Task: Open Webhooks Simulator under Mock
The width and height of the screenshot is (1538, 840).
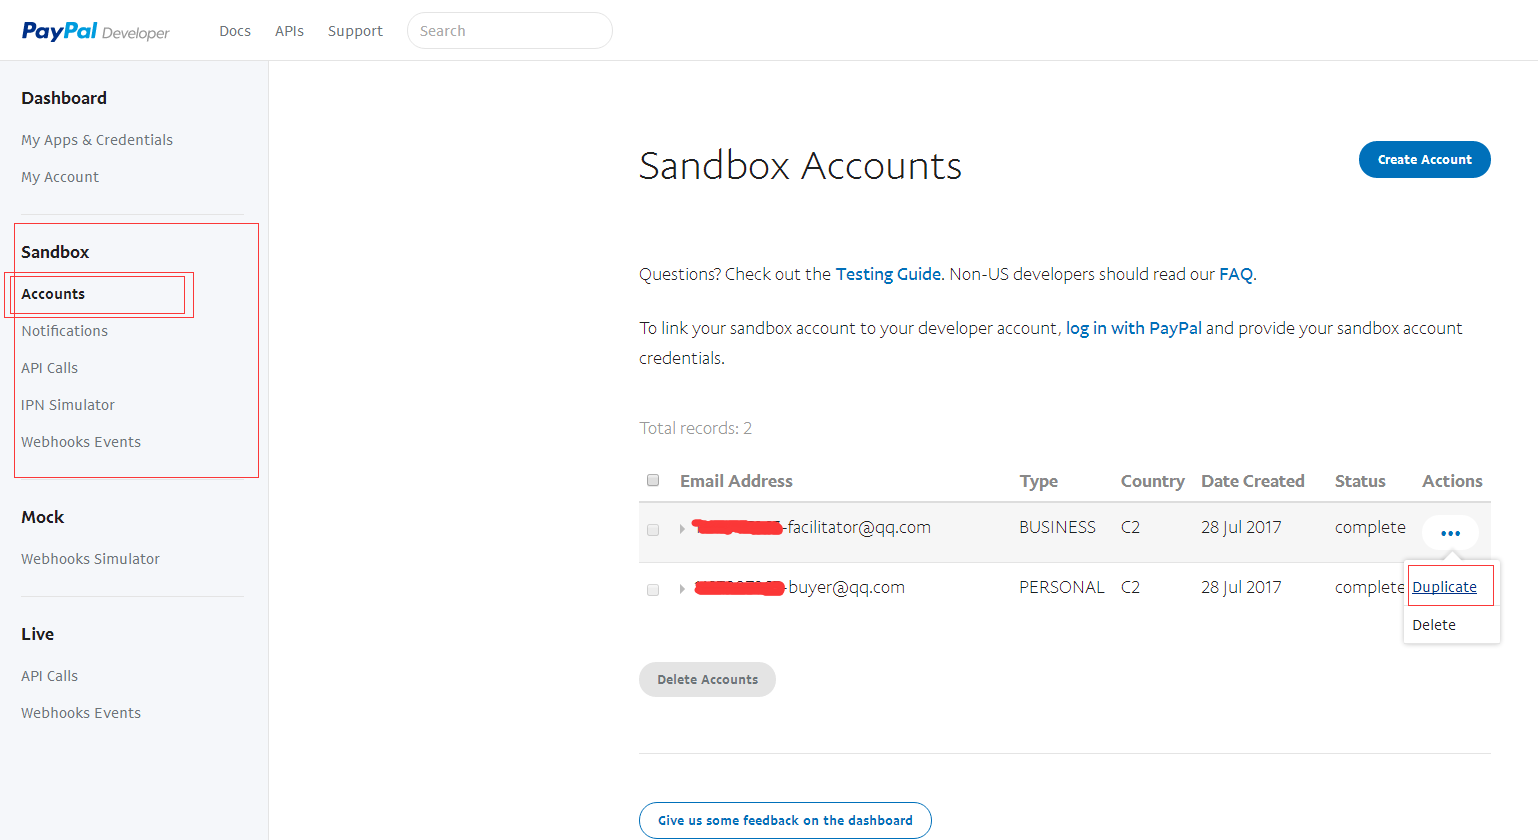Action: [90, 559]
